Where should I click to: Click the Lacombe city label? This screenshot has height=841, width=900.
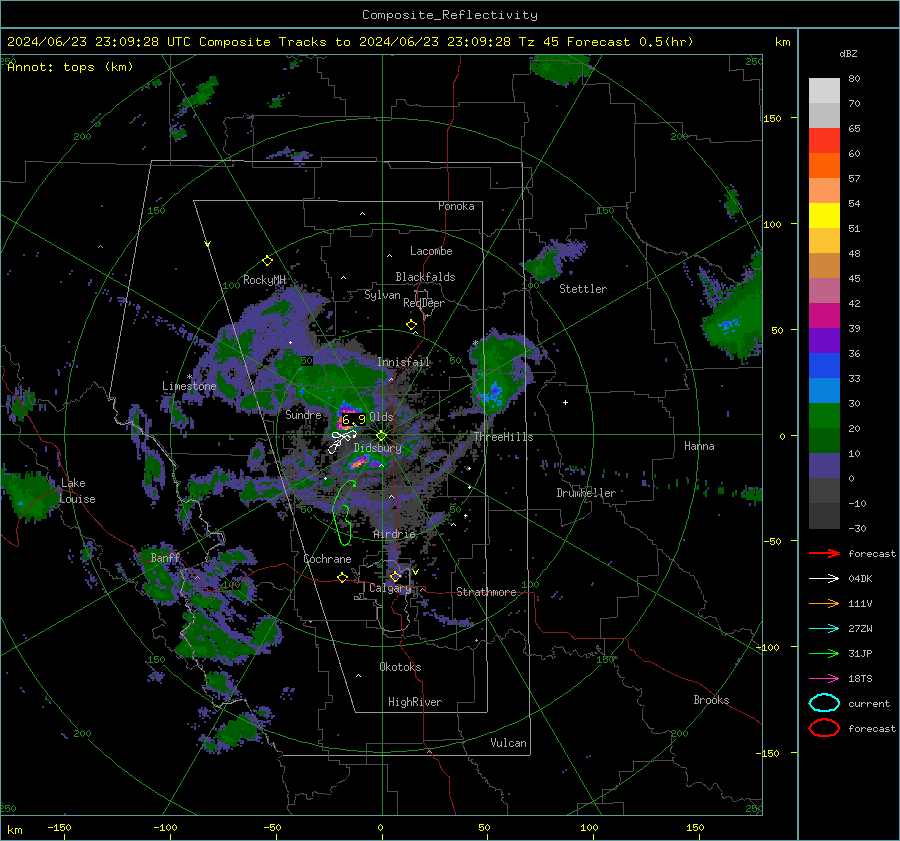431,251
